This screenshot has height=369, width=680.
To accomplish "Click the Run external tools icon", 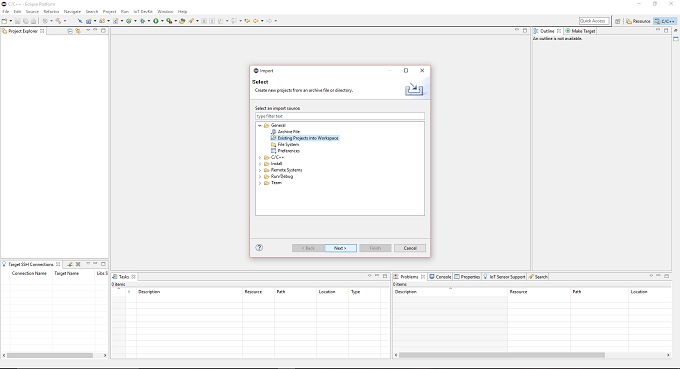I will tap(169, 21).
